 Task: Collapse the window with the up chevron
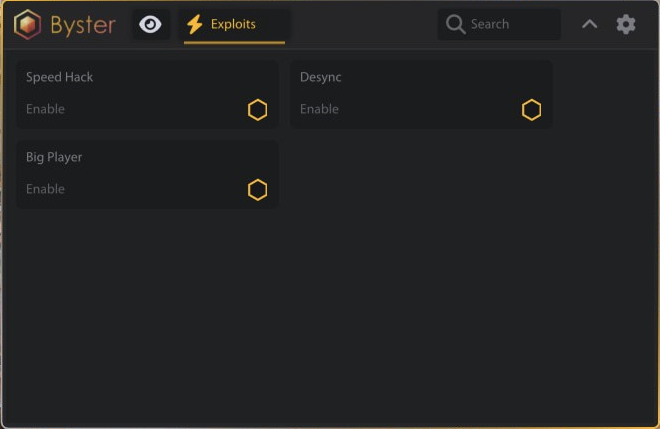click(590, 24)
